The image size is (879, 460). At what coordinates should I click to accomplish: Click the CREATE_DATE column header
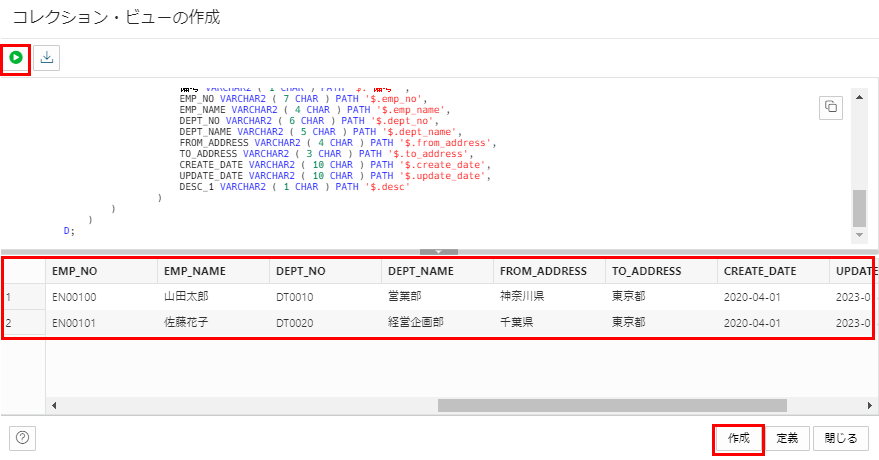click(773, 271)
